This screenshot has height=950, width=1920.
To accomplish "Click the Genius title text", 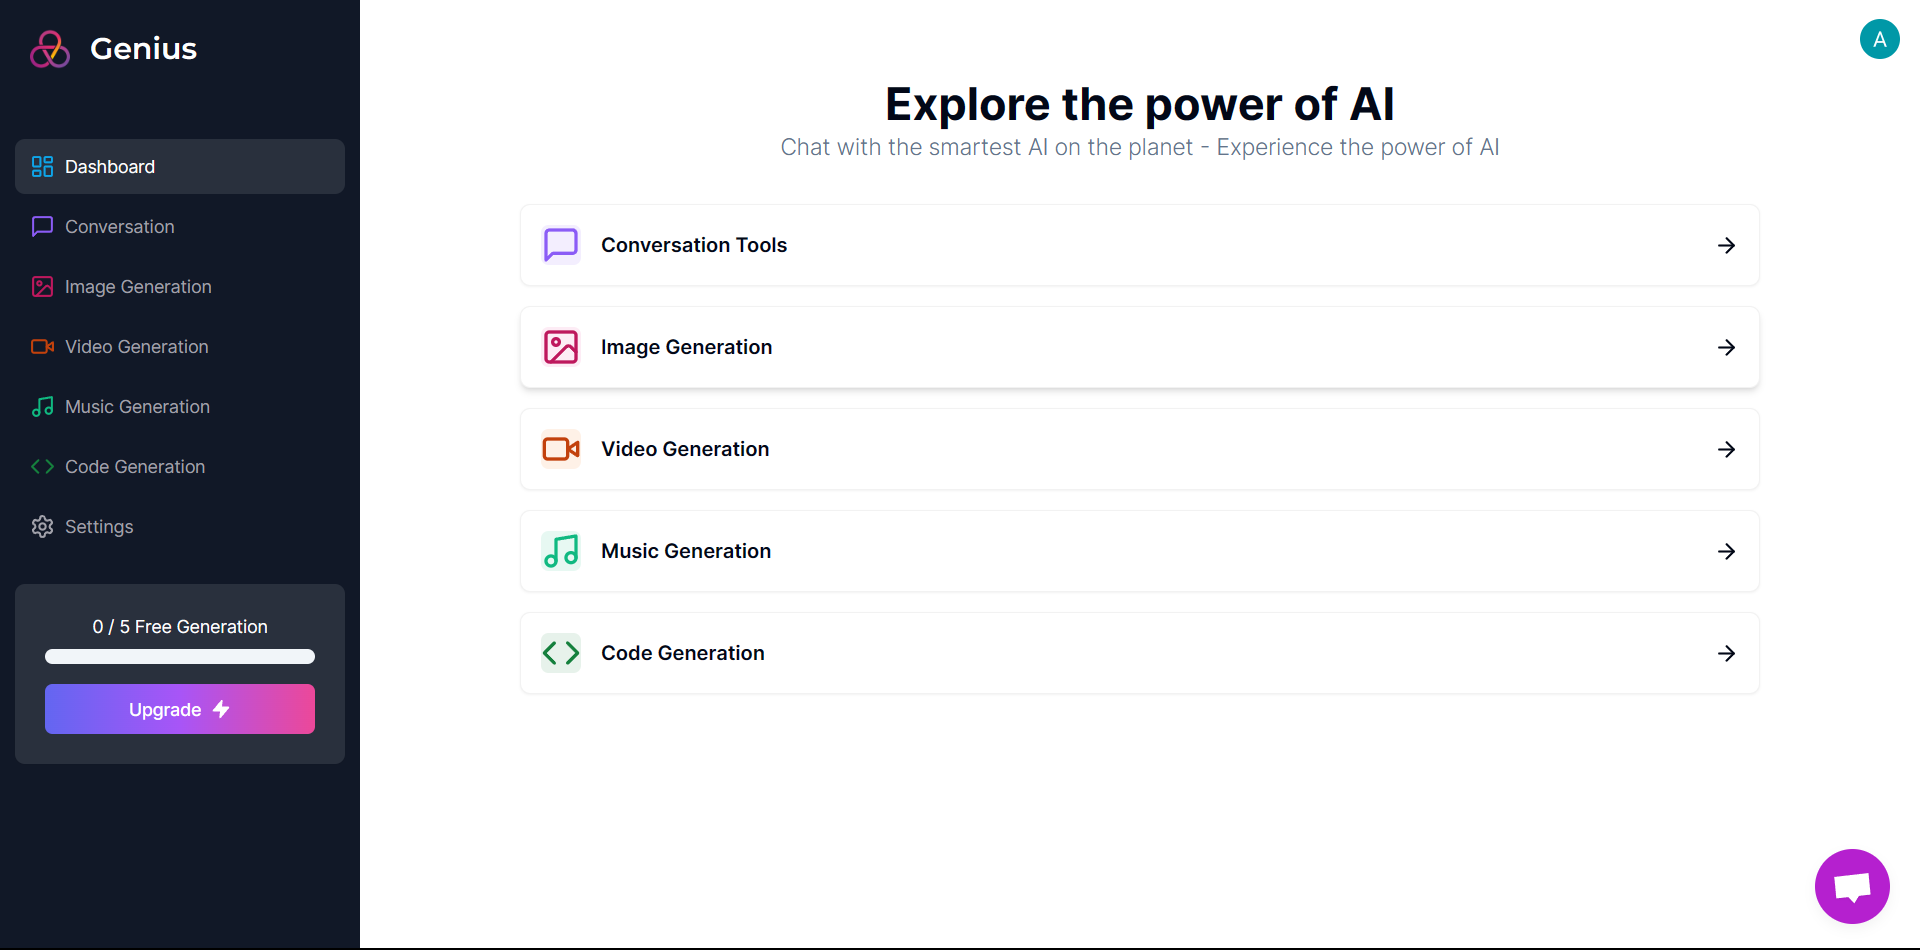I will pyautogui.click(x=143, y=48).
